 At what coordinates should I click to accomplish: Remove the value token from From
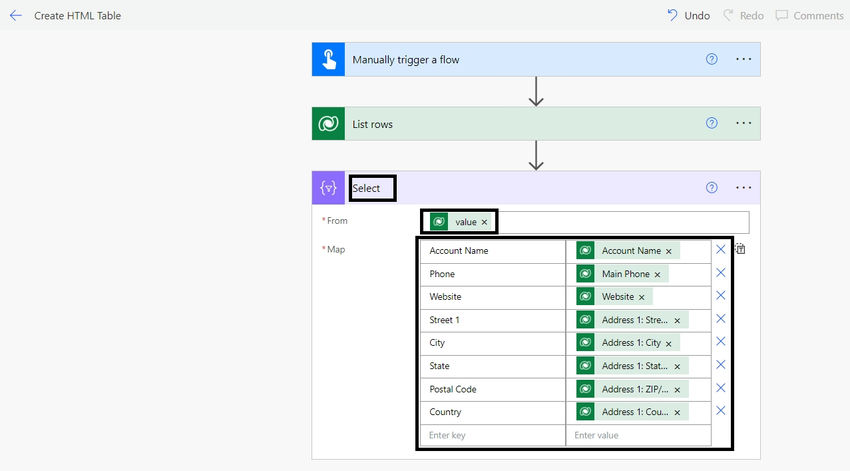tap(485, 222)
